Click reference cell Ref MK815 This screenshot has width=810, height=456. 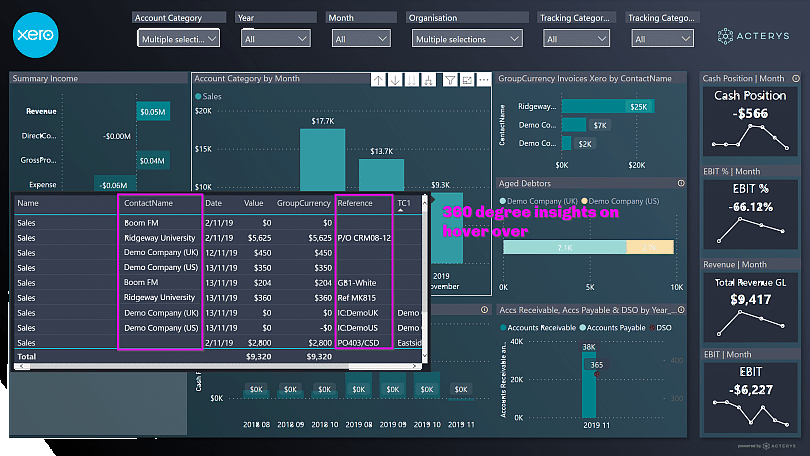click(x=356, y=298)
